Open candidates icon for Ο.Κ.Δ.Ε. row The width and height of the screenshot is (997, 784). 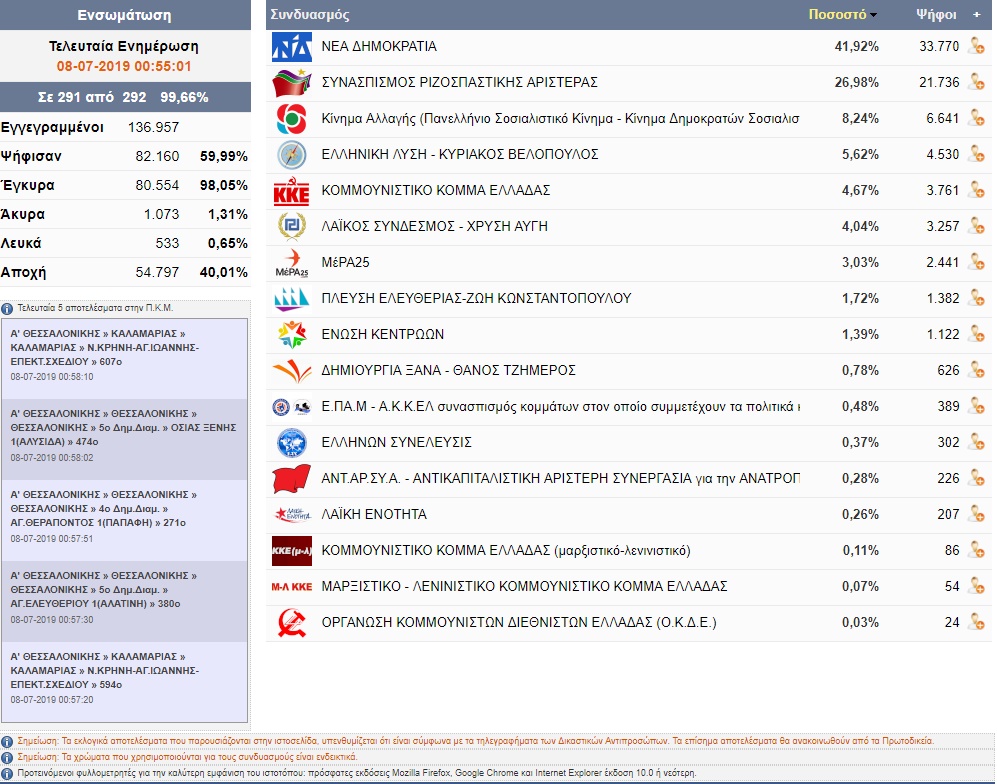(x=977, y=622)
